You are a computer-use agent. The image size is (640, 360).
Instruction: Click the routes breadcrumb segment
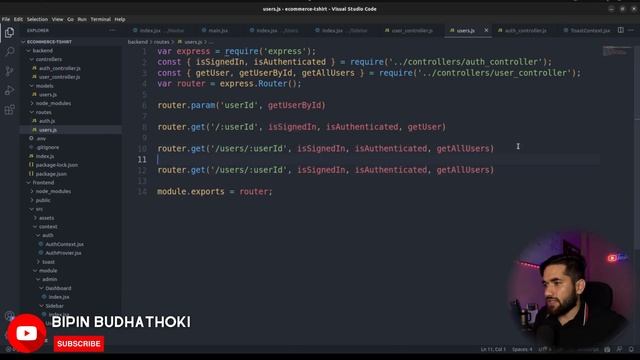tap(162, 42)
